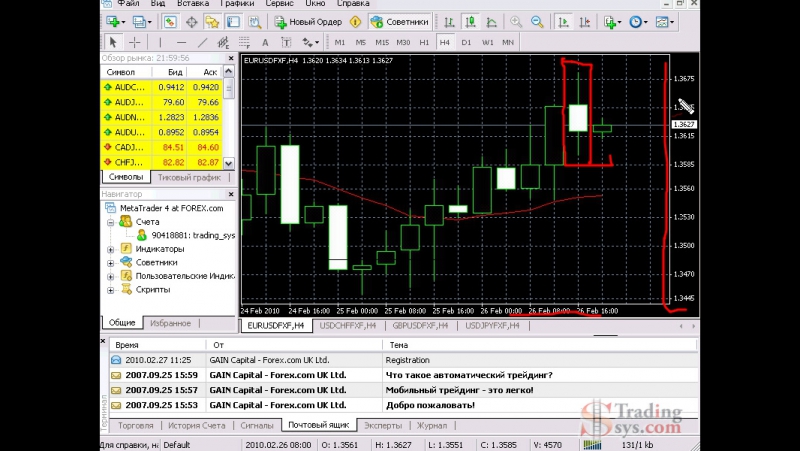Switch to M15 timeframe
The height and width of the screenshot is (451, 800).
(x=382, y=42)
